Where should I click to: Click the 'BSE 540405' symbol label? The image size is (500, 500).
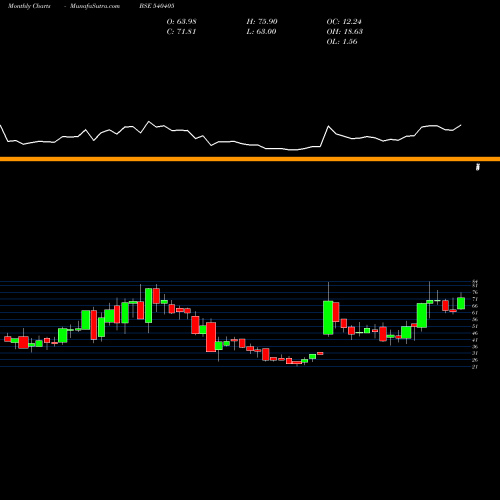157,6
